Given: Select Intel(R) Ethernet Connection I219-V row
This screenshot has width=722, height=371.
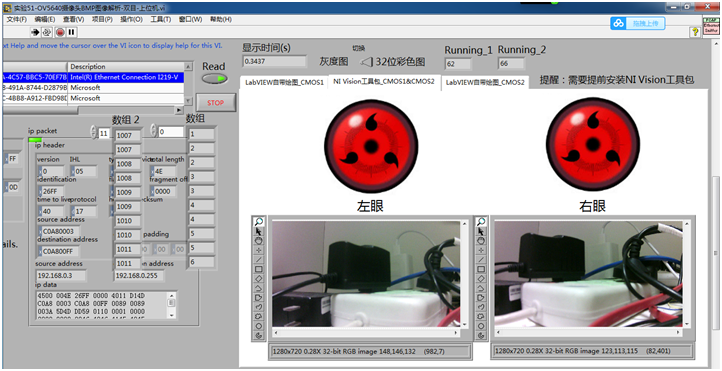Looking at the screenshot, I should pyautogui.click(x=93, y=77).
